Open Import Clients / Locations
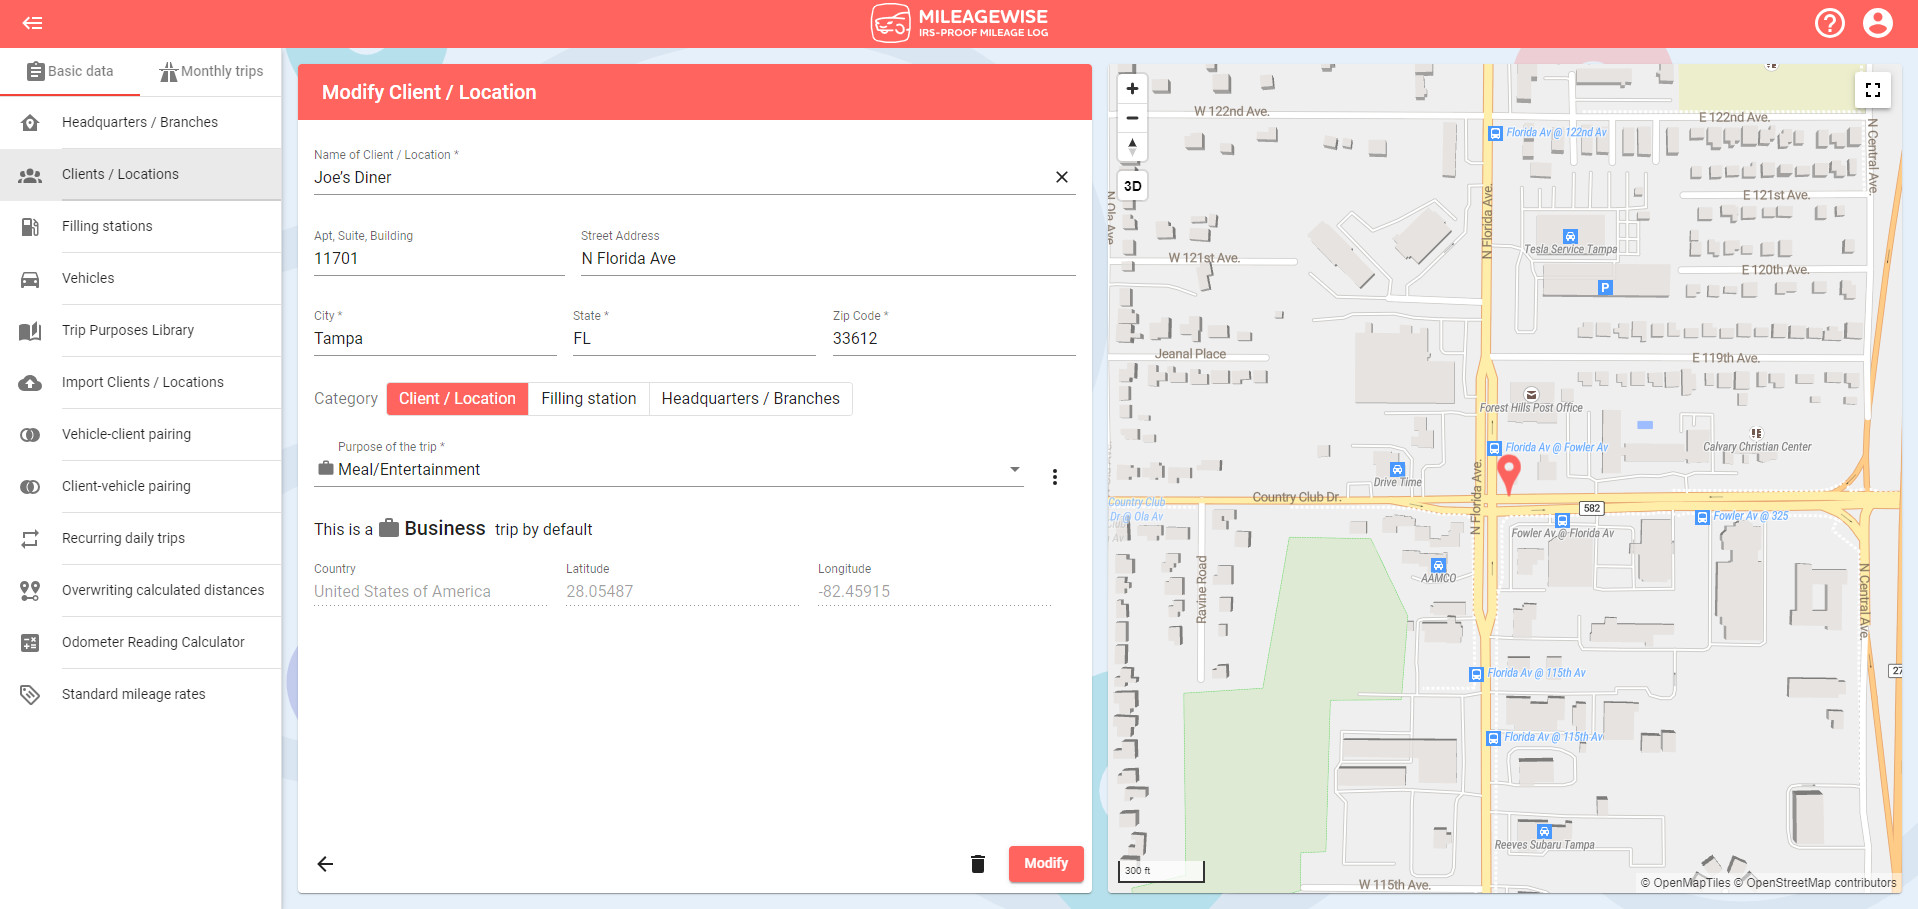Viewport: 1918px width, 909px height. click(x=140, y=382)
